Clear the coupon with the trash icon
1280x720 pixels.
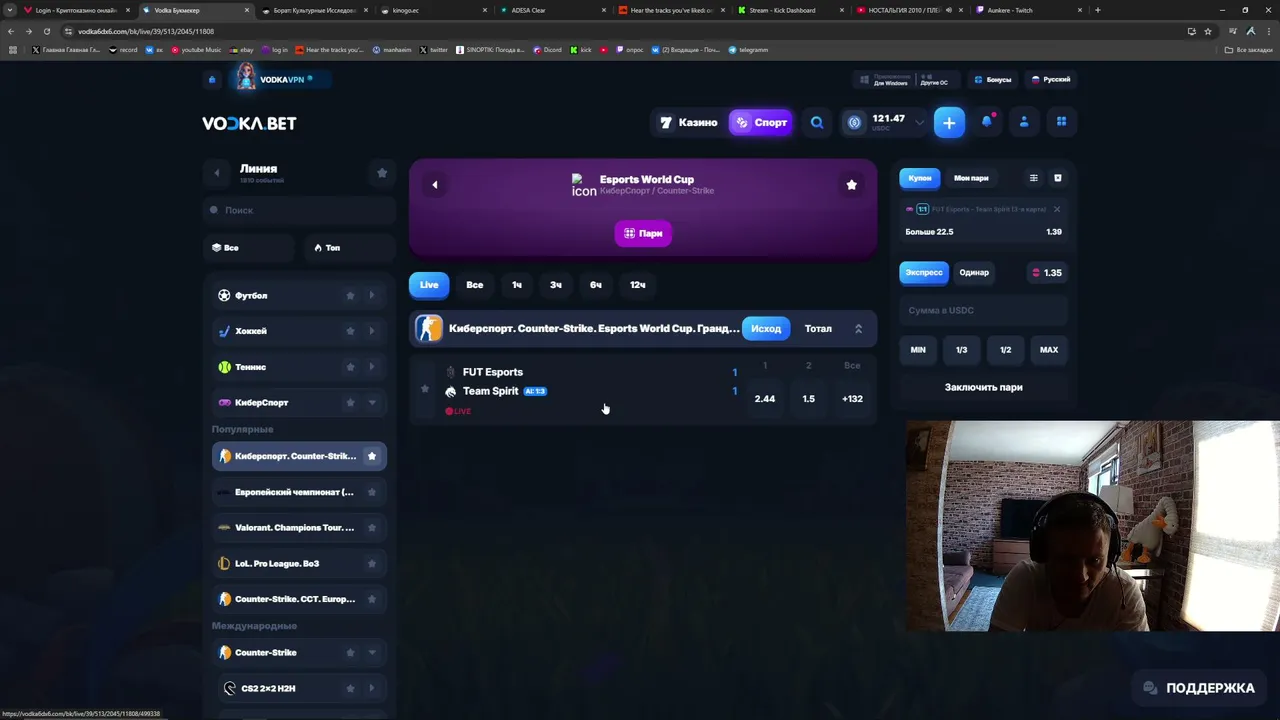point(1058,178)
